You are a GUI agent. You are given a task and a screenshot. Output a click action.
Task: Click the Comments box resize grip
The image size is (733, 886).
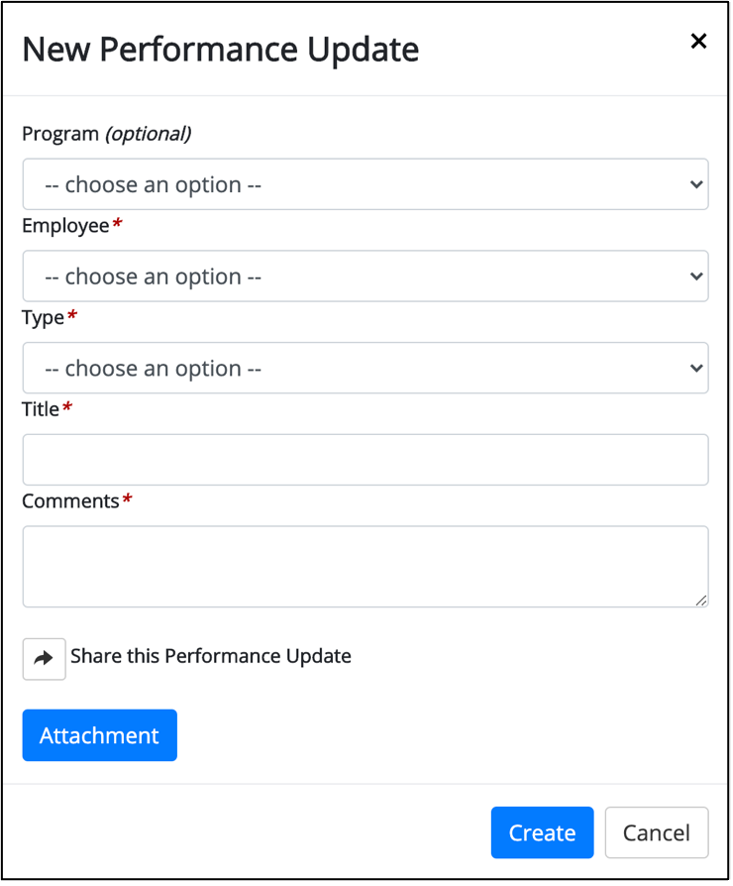701,601
